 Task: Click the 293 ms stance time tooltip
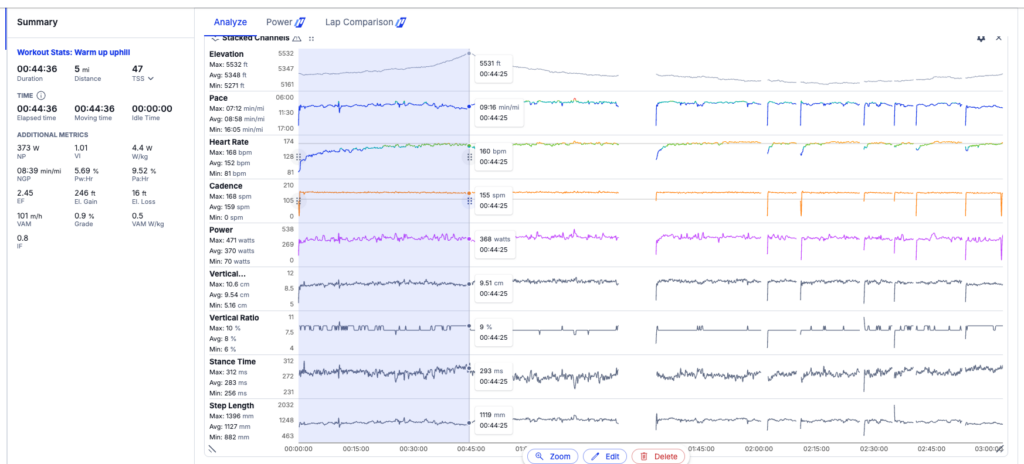[x=494, y=376]
